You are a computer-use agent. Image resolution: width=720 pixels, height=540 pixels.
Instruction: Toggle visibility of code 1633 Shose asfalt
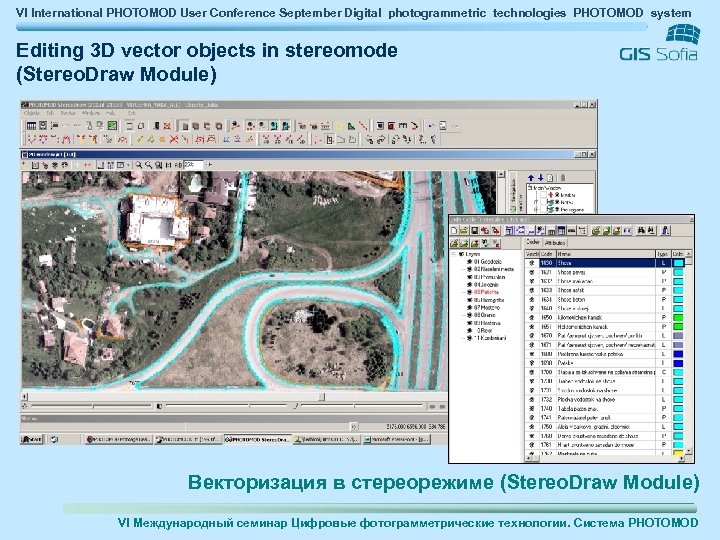[x=532, y=290]
